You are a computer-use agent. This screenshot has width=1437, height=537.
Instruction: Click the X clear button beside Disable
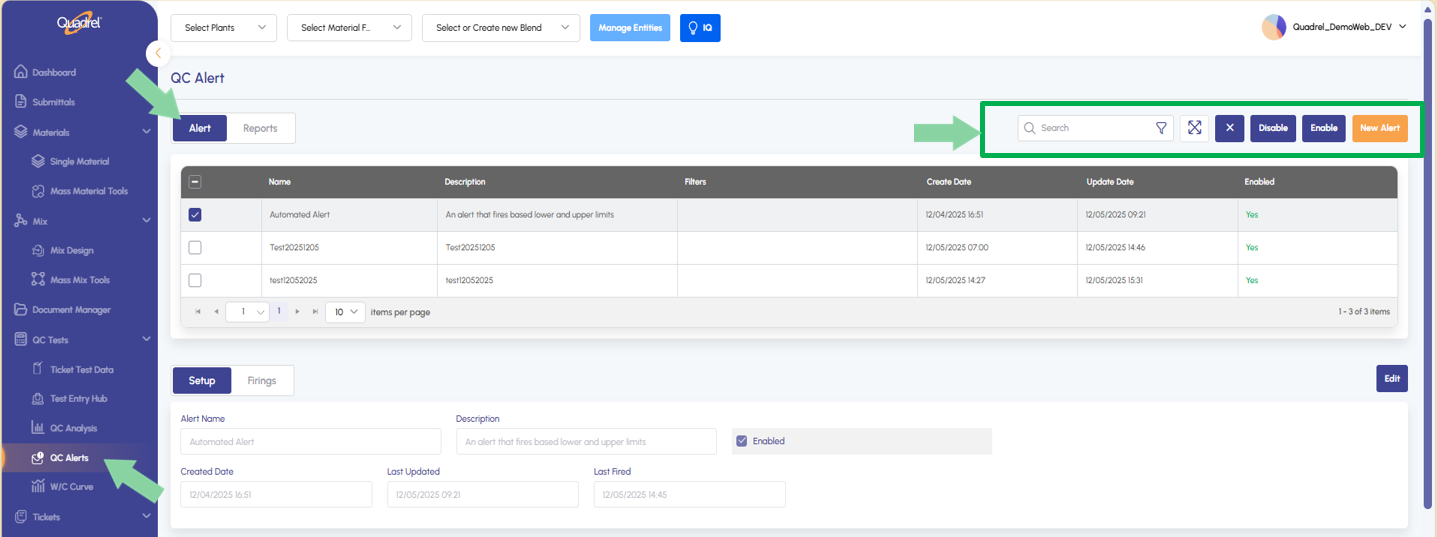(x=1229, y=128)
